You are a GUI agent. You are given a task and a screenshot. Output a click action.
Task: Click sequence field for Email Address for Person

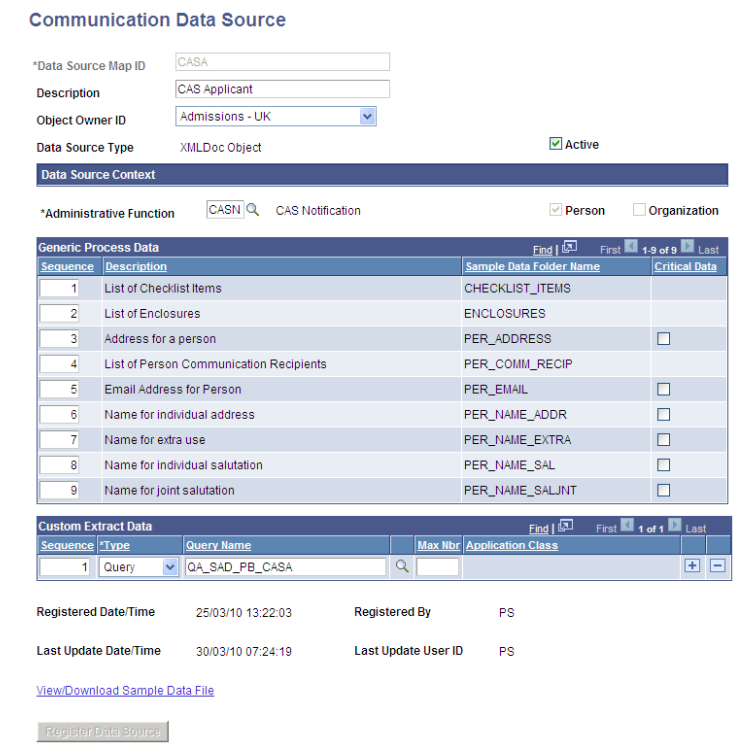[x=59, y=390]
